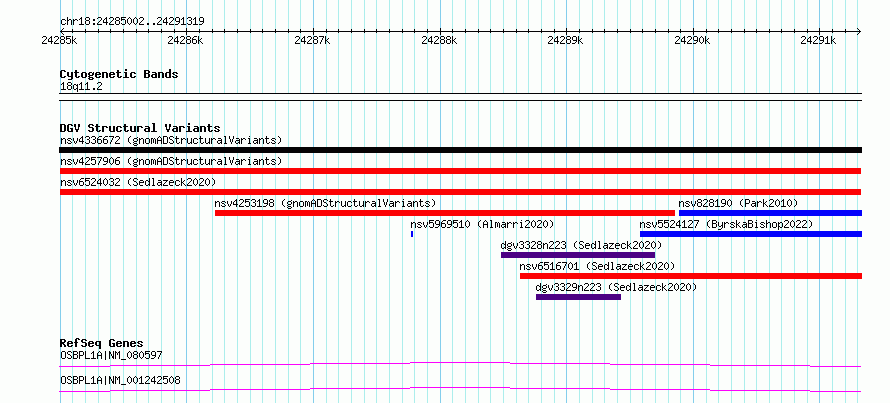Image resolution: width=890 pixels, height=403 pixels.
Task: Open the OSBPL1A|NM_080597 gene label
Action: (111, 356)
